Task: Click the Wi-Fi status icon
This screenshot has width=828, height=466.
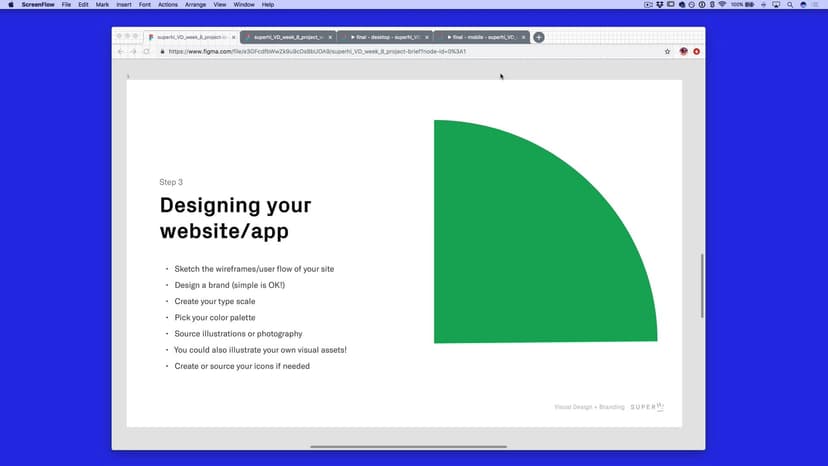Action: 721,5
